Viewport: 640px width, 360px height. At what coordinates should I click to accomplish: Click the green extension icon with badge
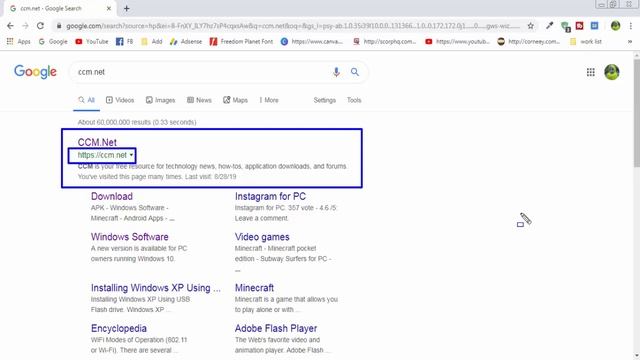pyautogui.click(x=565, y=27)
